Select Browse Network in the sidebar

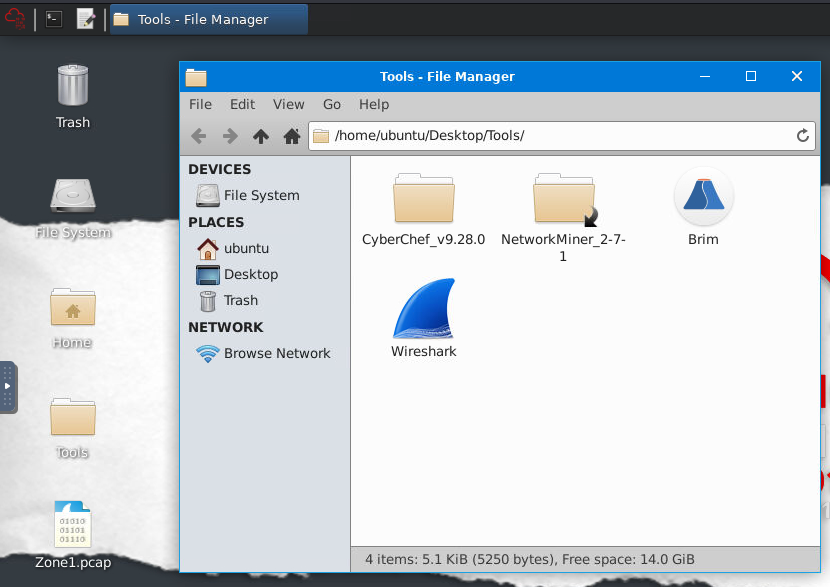263,353
